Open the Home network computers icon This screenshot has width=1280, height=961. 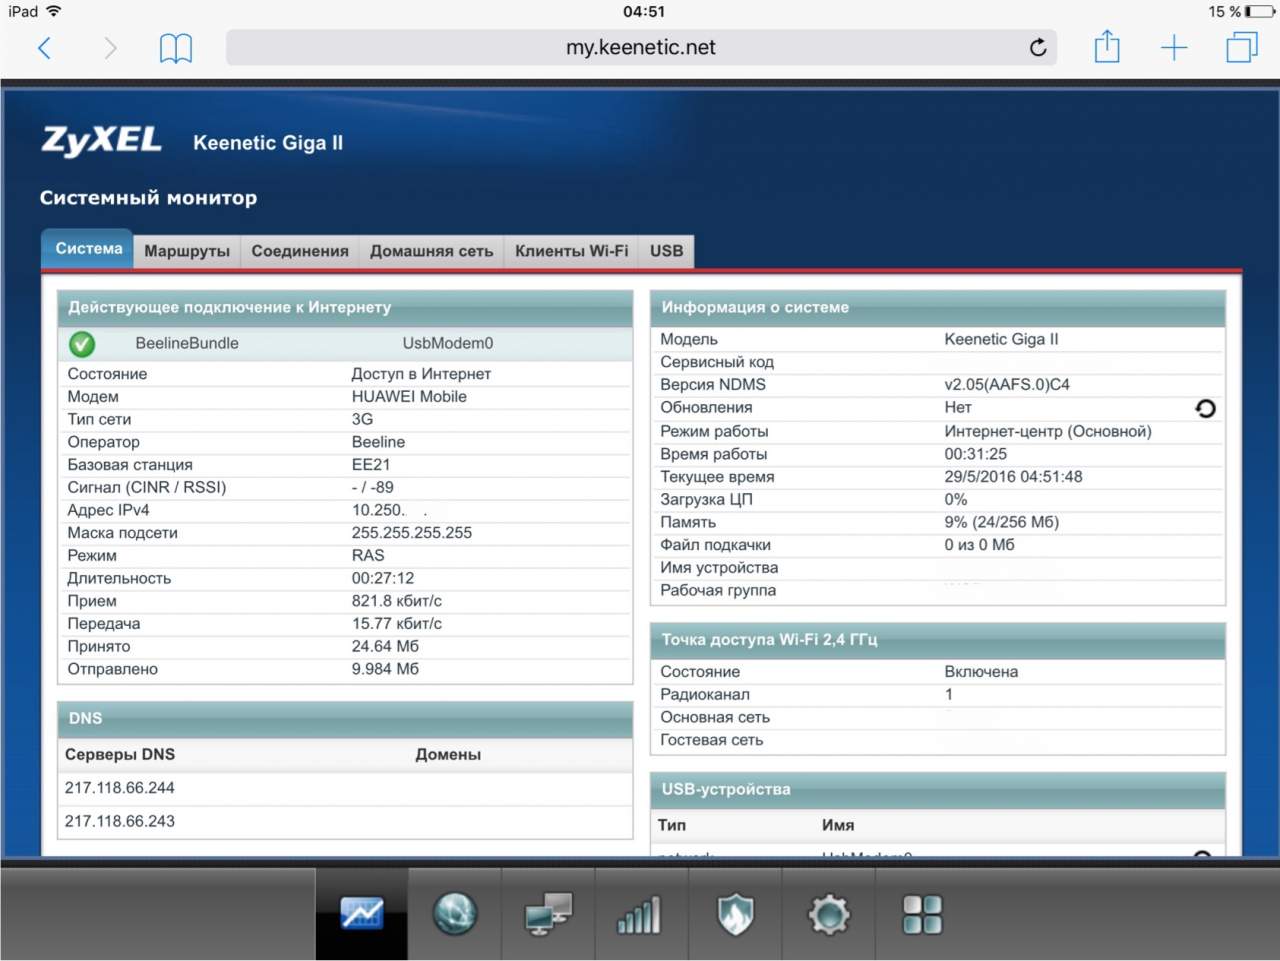[548, 914]
